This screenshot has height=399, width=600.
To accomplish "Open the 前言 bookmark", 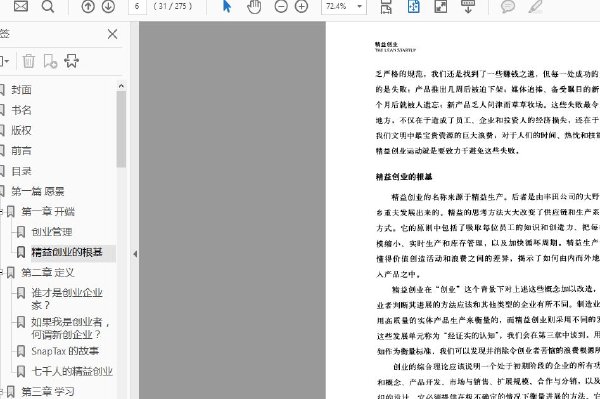I will tap(21, 151).
